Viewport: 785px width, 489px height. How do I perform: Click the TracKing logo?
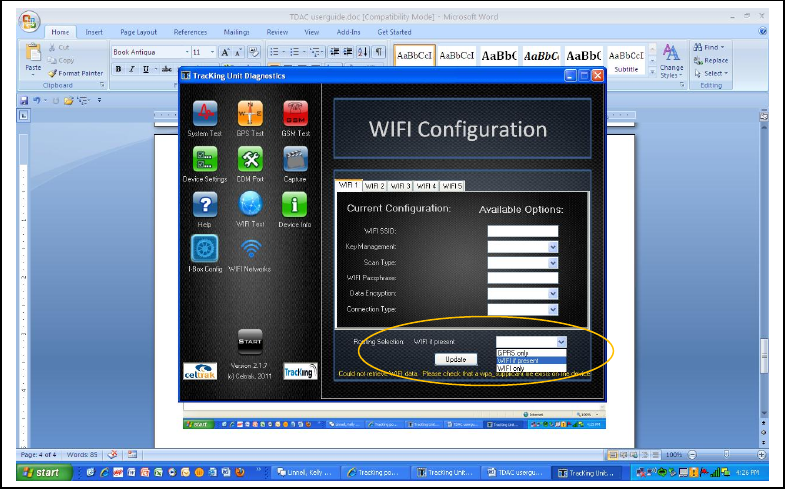pos(300,371)
